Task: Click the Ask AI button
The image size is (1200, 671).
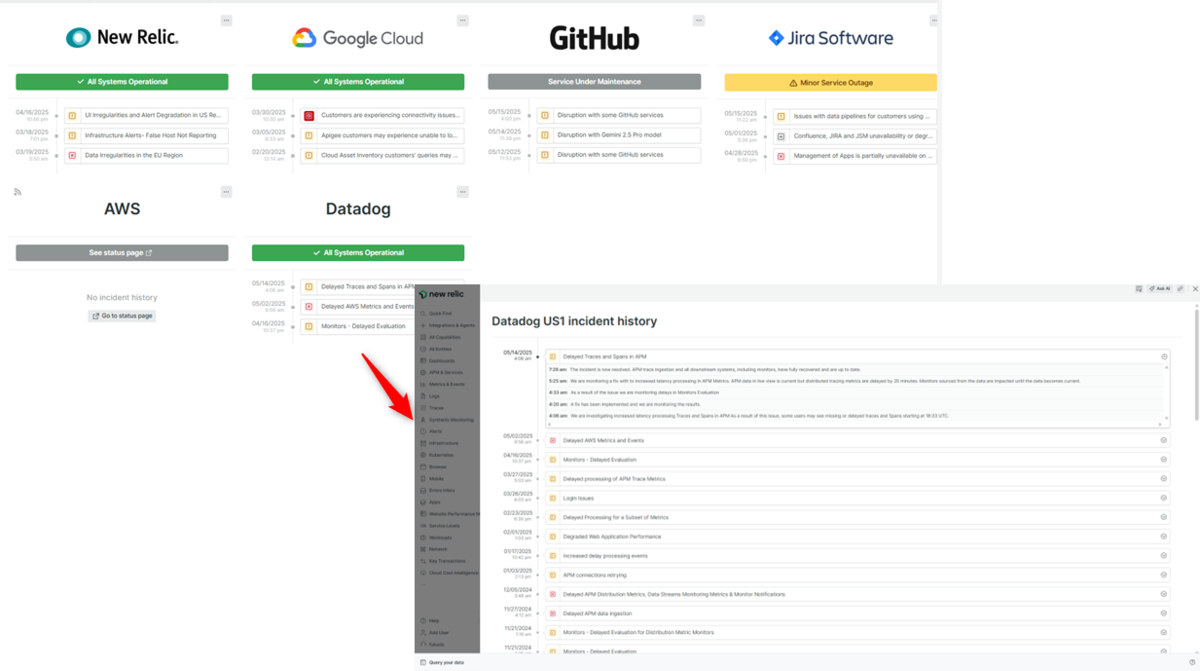Action: pyautogui.click(x=1159, y=289)
